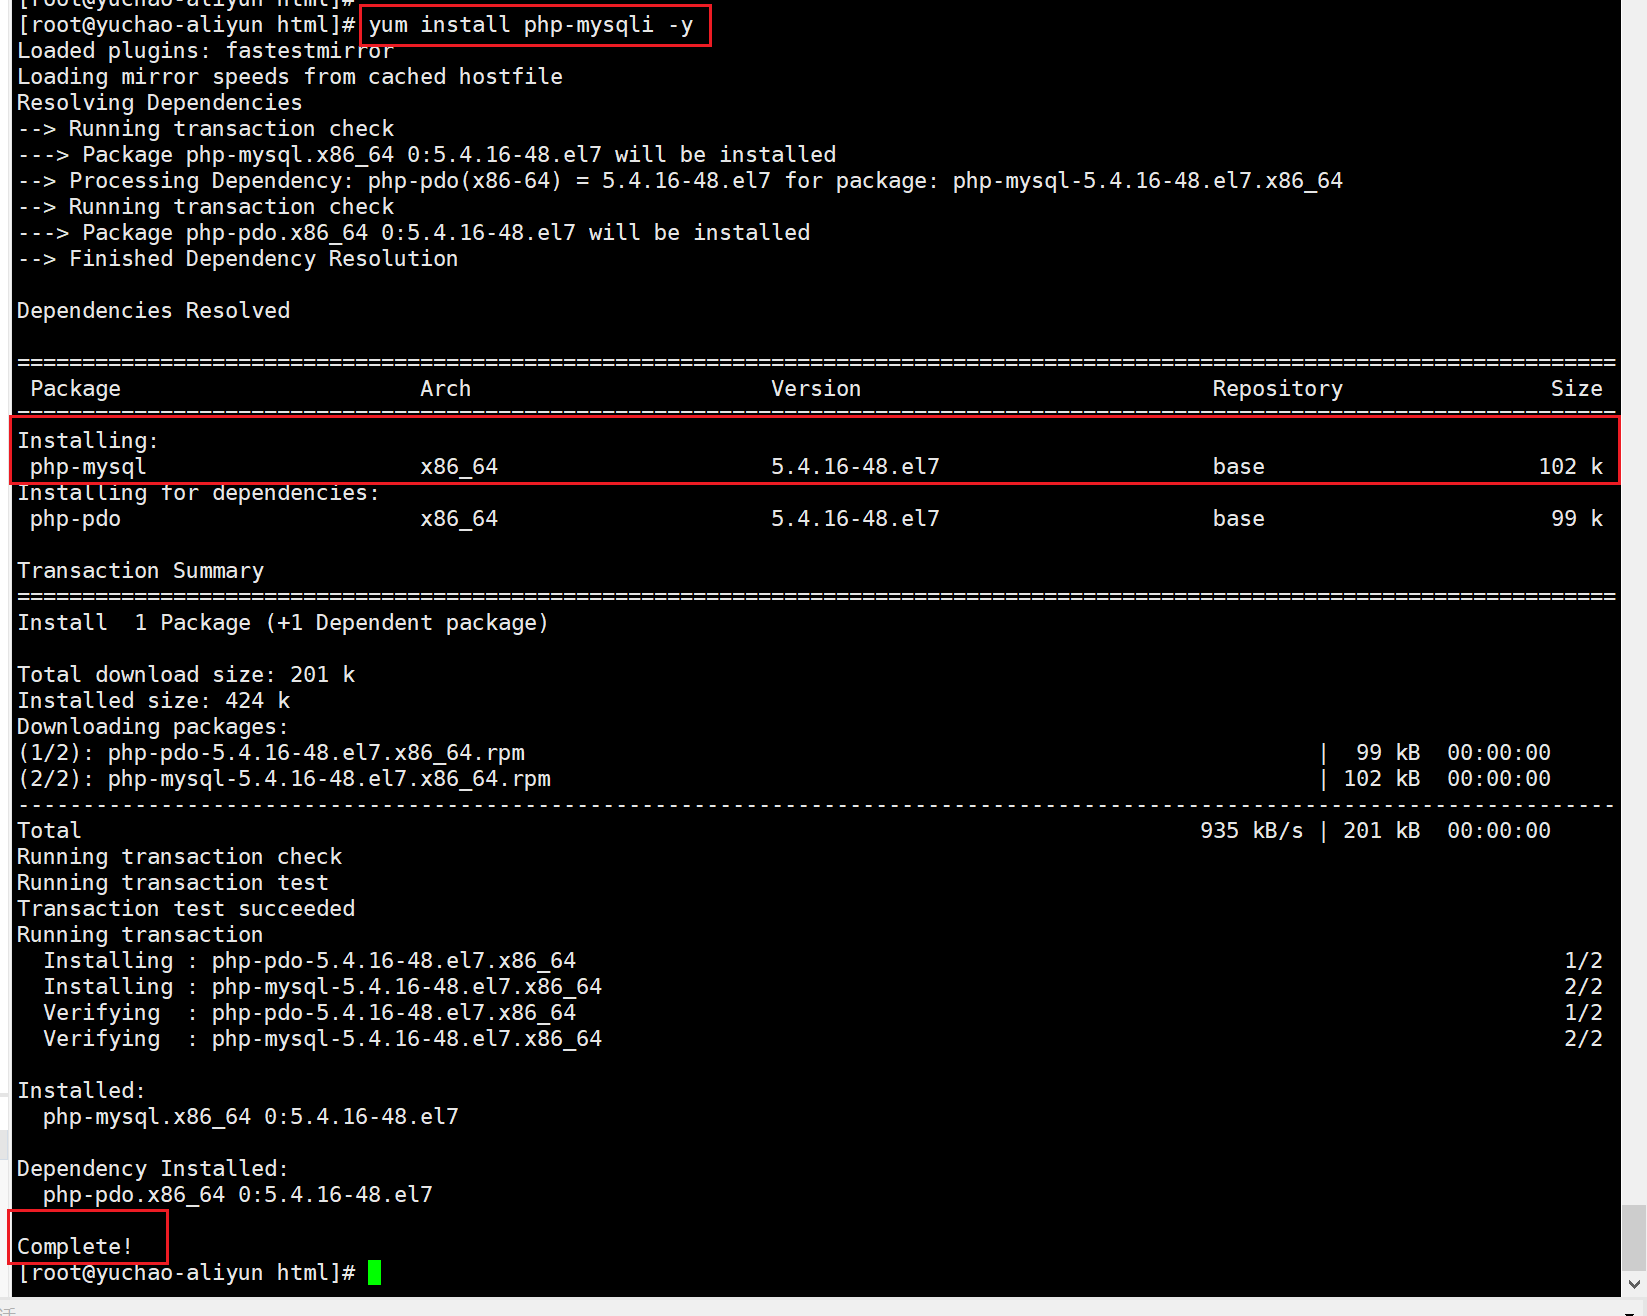Screen dimensions: 1647x1316
Task: Click the '935 kB/s' download speed text
Action: coord(1251,830)
